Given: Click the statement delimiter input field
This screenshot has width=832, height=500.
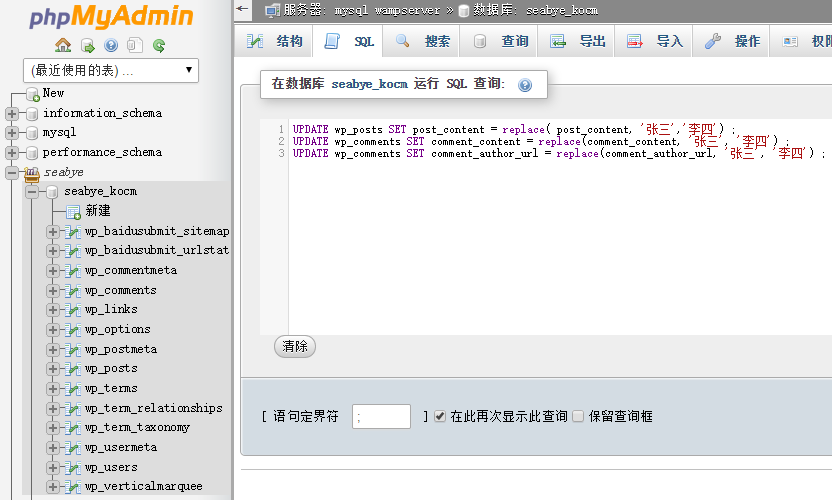Looking at the screenshot, I should point(381,416).
